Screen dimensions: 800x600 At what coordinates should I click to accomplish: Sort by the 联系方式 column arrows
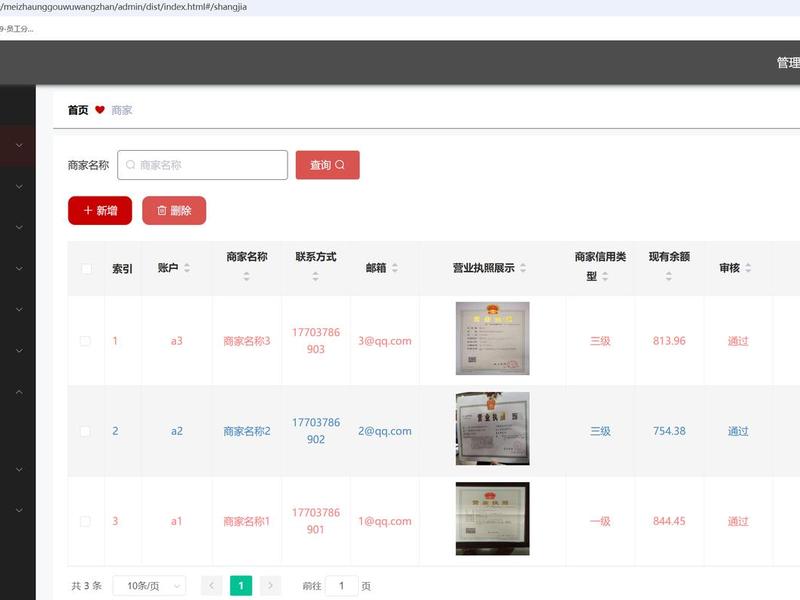tap(315, 277)
